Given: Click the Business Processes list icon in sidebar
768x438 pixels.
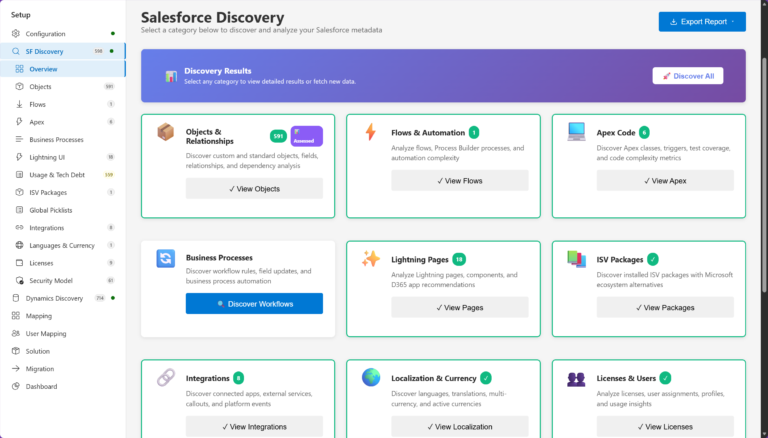Looking at the screenshot, I should coord(19,140).
